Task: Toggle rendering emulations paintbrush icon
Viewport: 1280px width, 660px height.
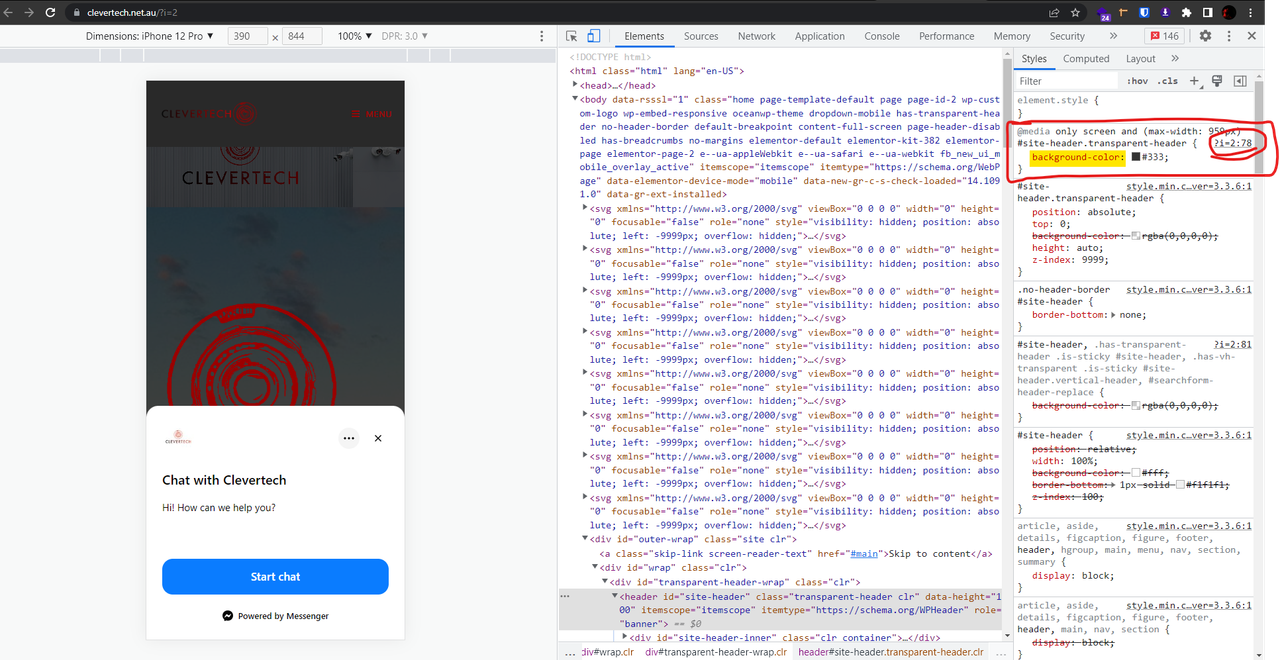Action: pos(1217,81)
